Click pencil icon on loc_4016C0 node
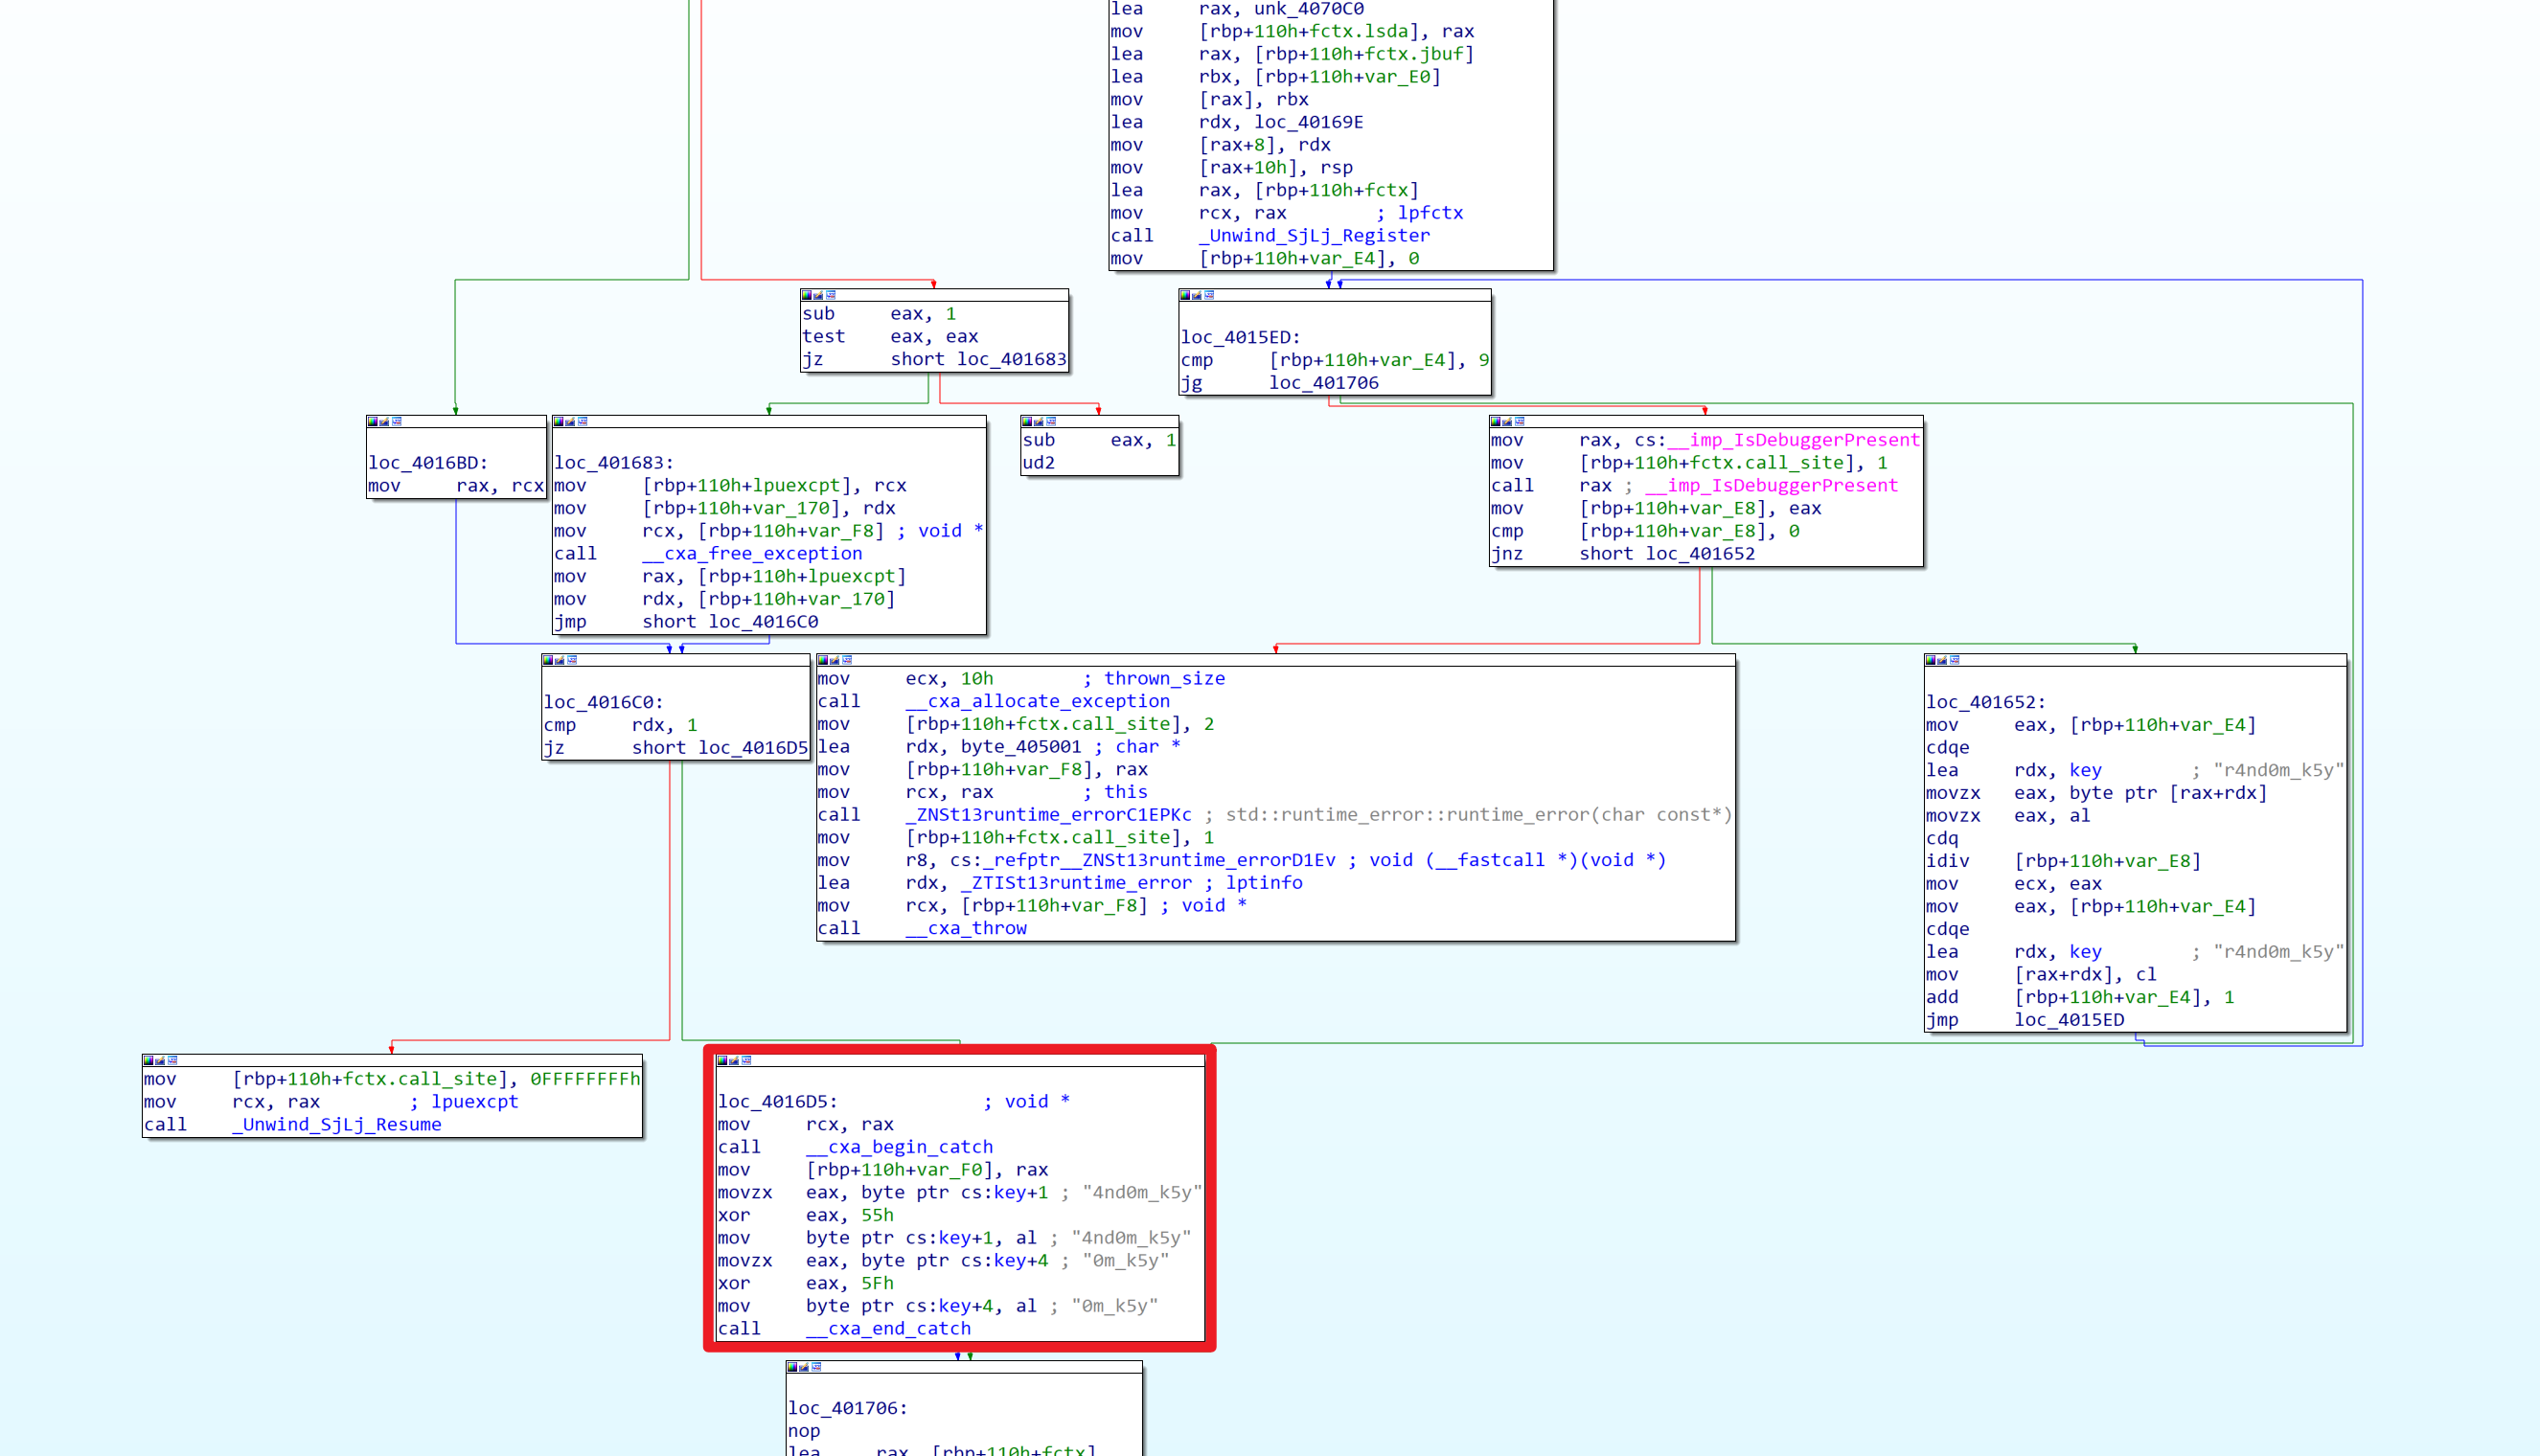This screenshot has width=2540, height=1456. tap(560, 660)
